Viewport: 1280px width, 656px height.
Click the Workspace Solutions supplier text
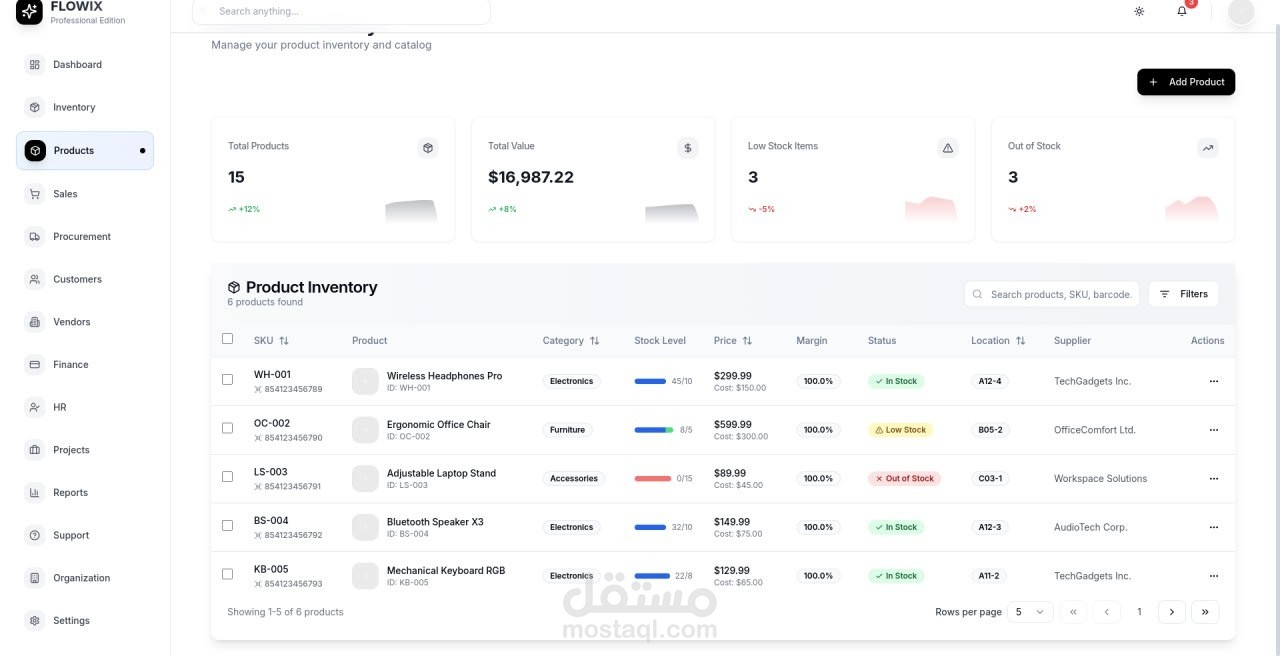click(1100, 478)
